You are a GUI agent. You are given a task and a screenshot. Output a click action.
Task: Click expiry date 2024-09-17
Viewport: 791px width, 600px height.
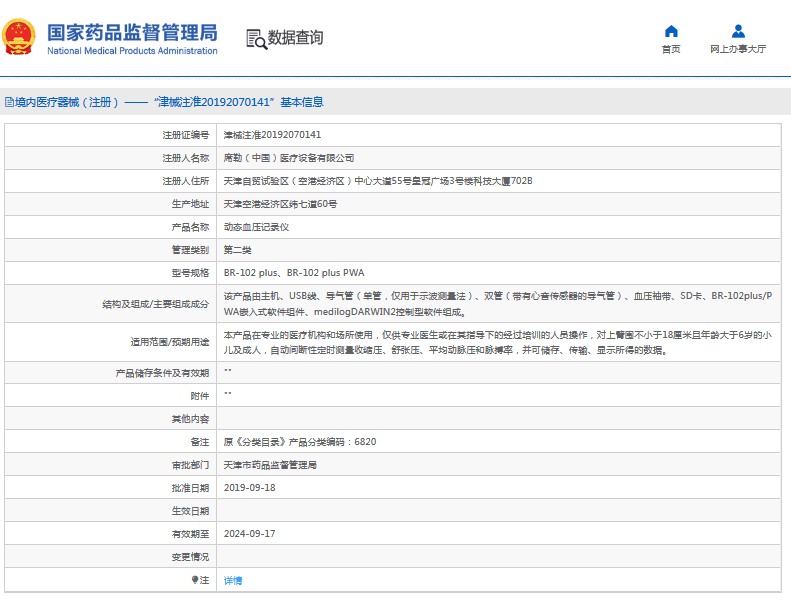pos(249,534)
